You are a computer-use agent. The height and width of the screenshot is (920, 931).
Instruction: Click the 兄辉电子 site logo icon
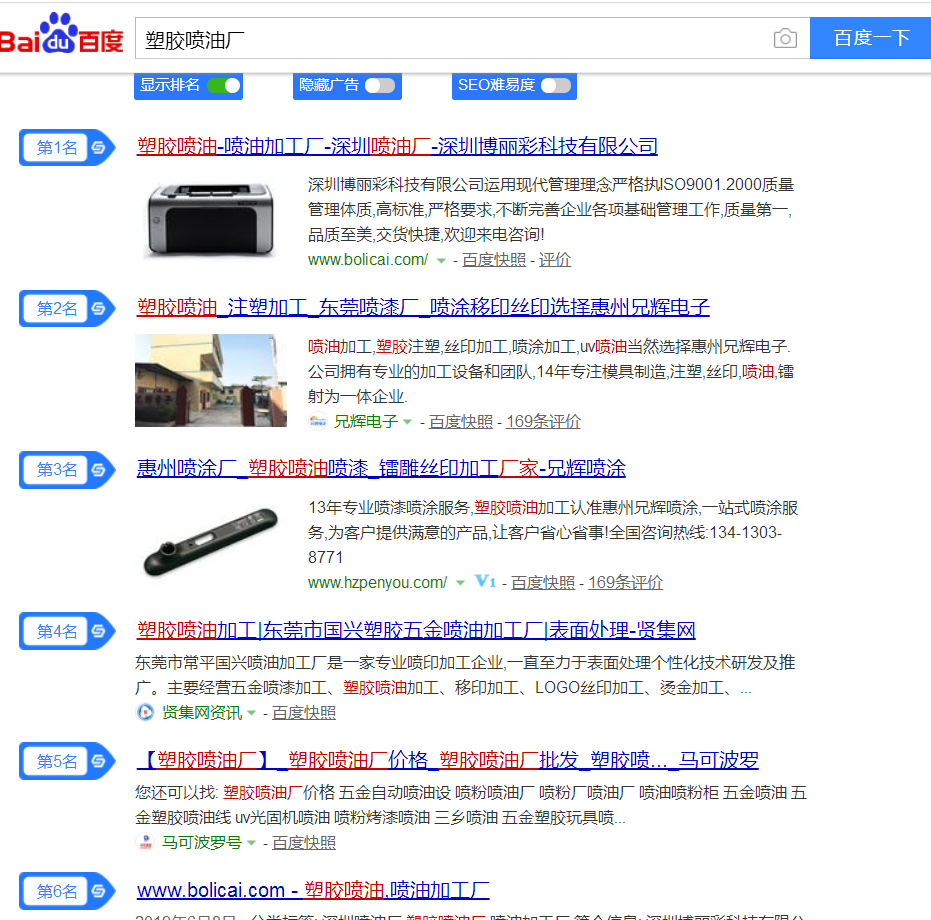(318, 422)
